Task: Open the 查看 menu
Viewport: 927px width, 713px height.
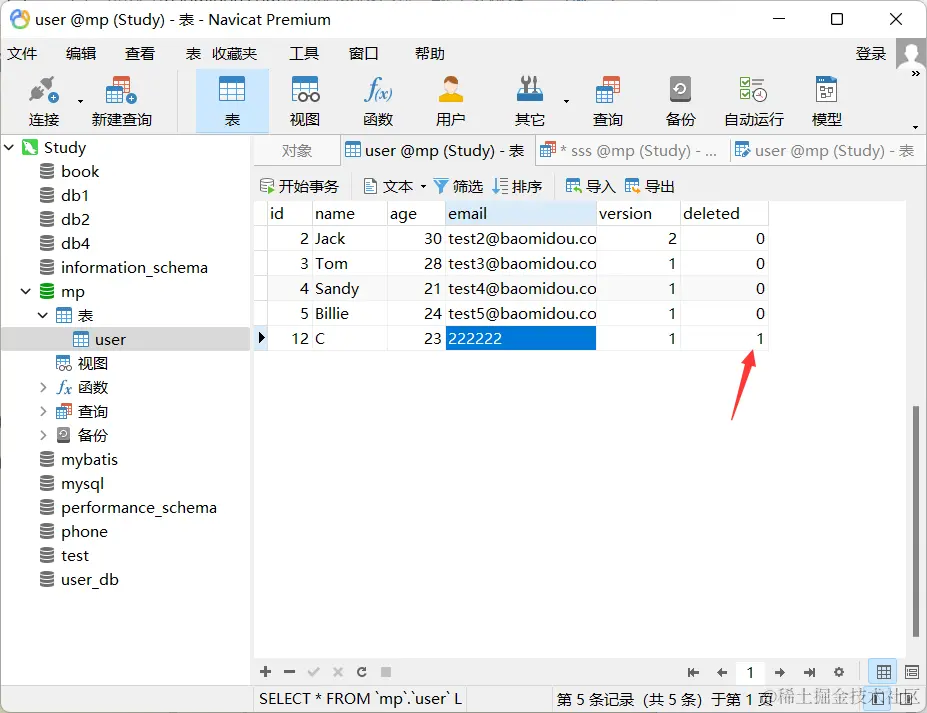Action: point(140,54)
